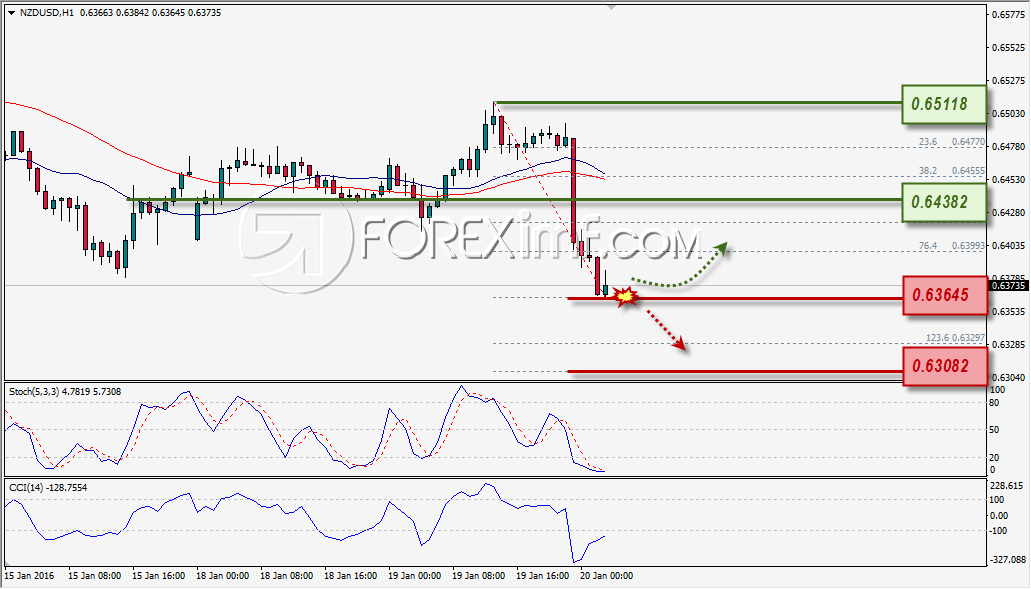Select the Fibonacci 123.6 0.63297 label

[955, 337]
